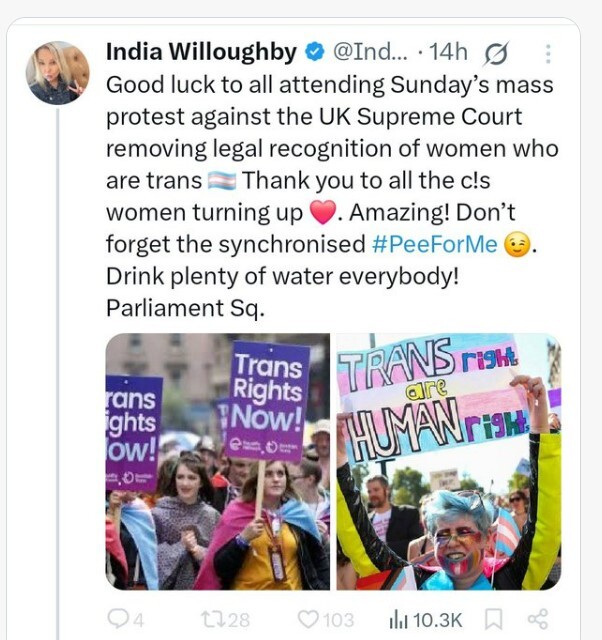Tap the repost arrows icon

[219, 620]
